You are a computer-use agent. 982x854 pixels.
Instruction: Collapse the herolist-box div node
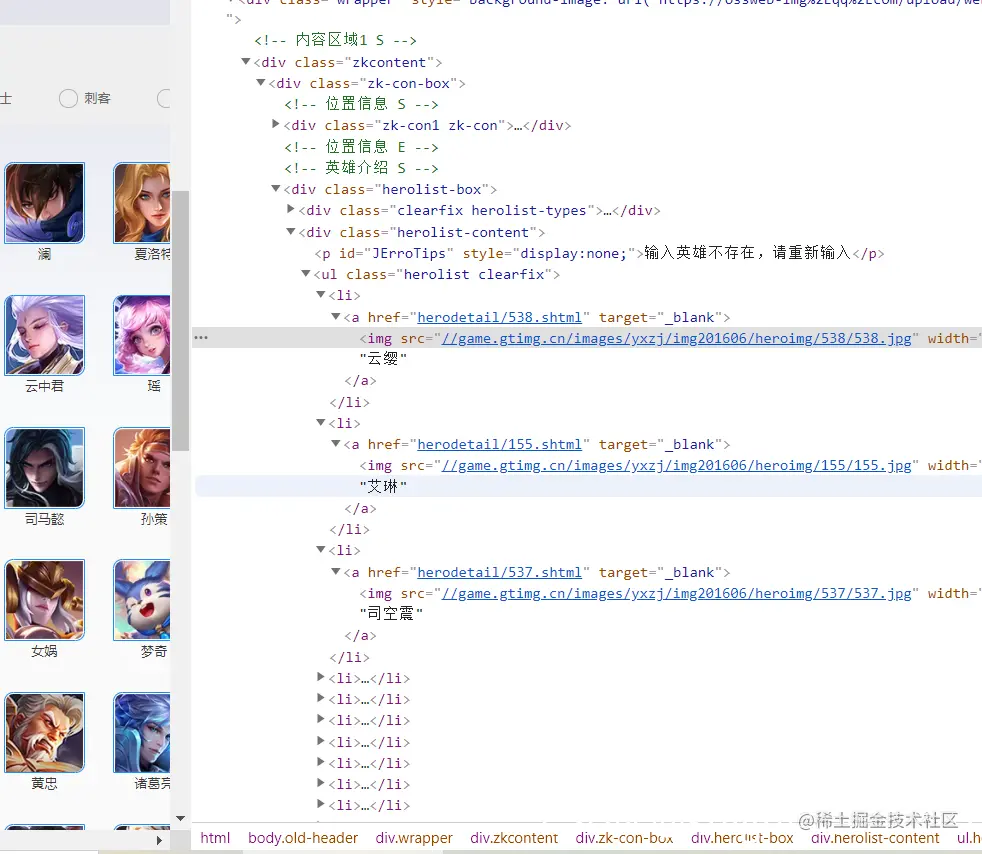[276, 188]
